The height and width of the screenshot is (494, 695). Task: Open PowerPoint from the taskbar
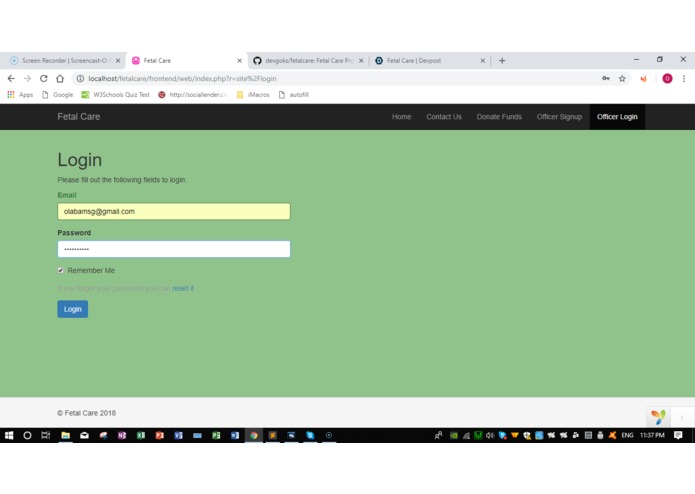pyautogui.click(x=160, y=436)
